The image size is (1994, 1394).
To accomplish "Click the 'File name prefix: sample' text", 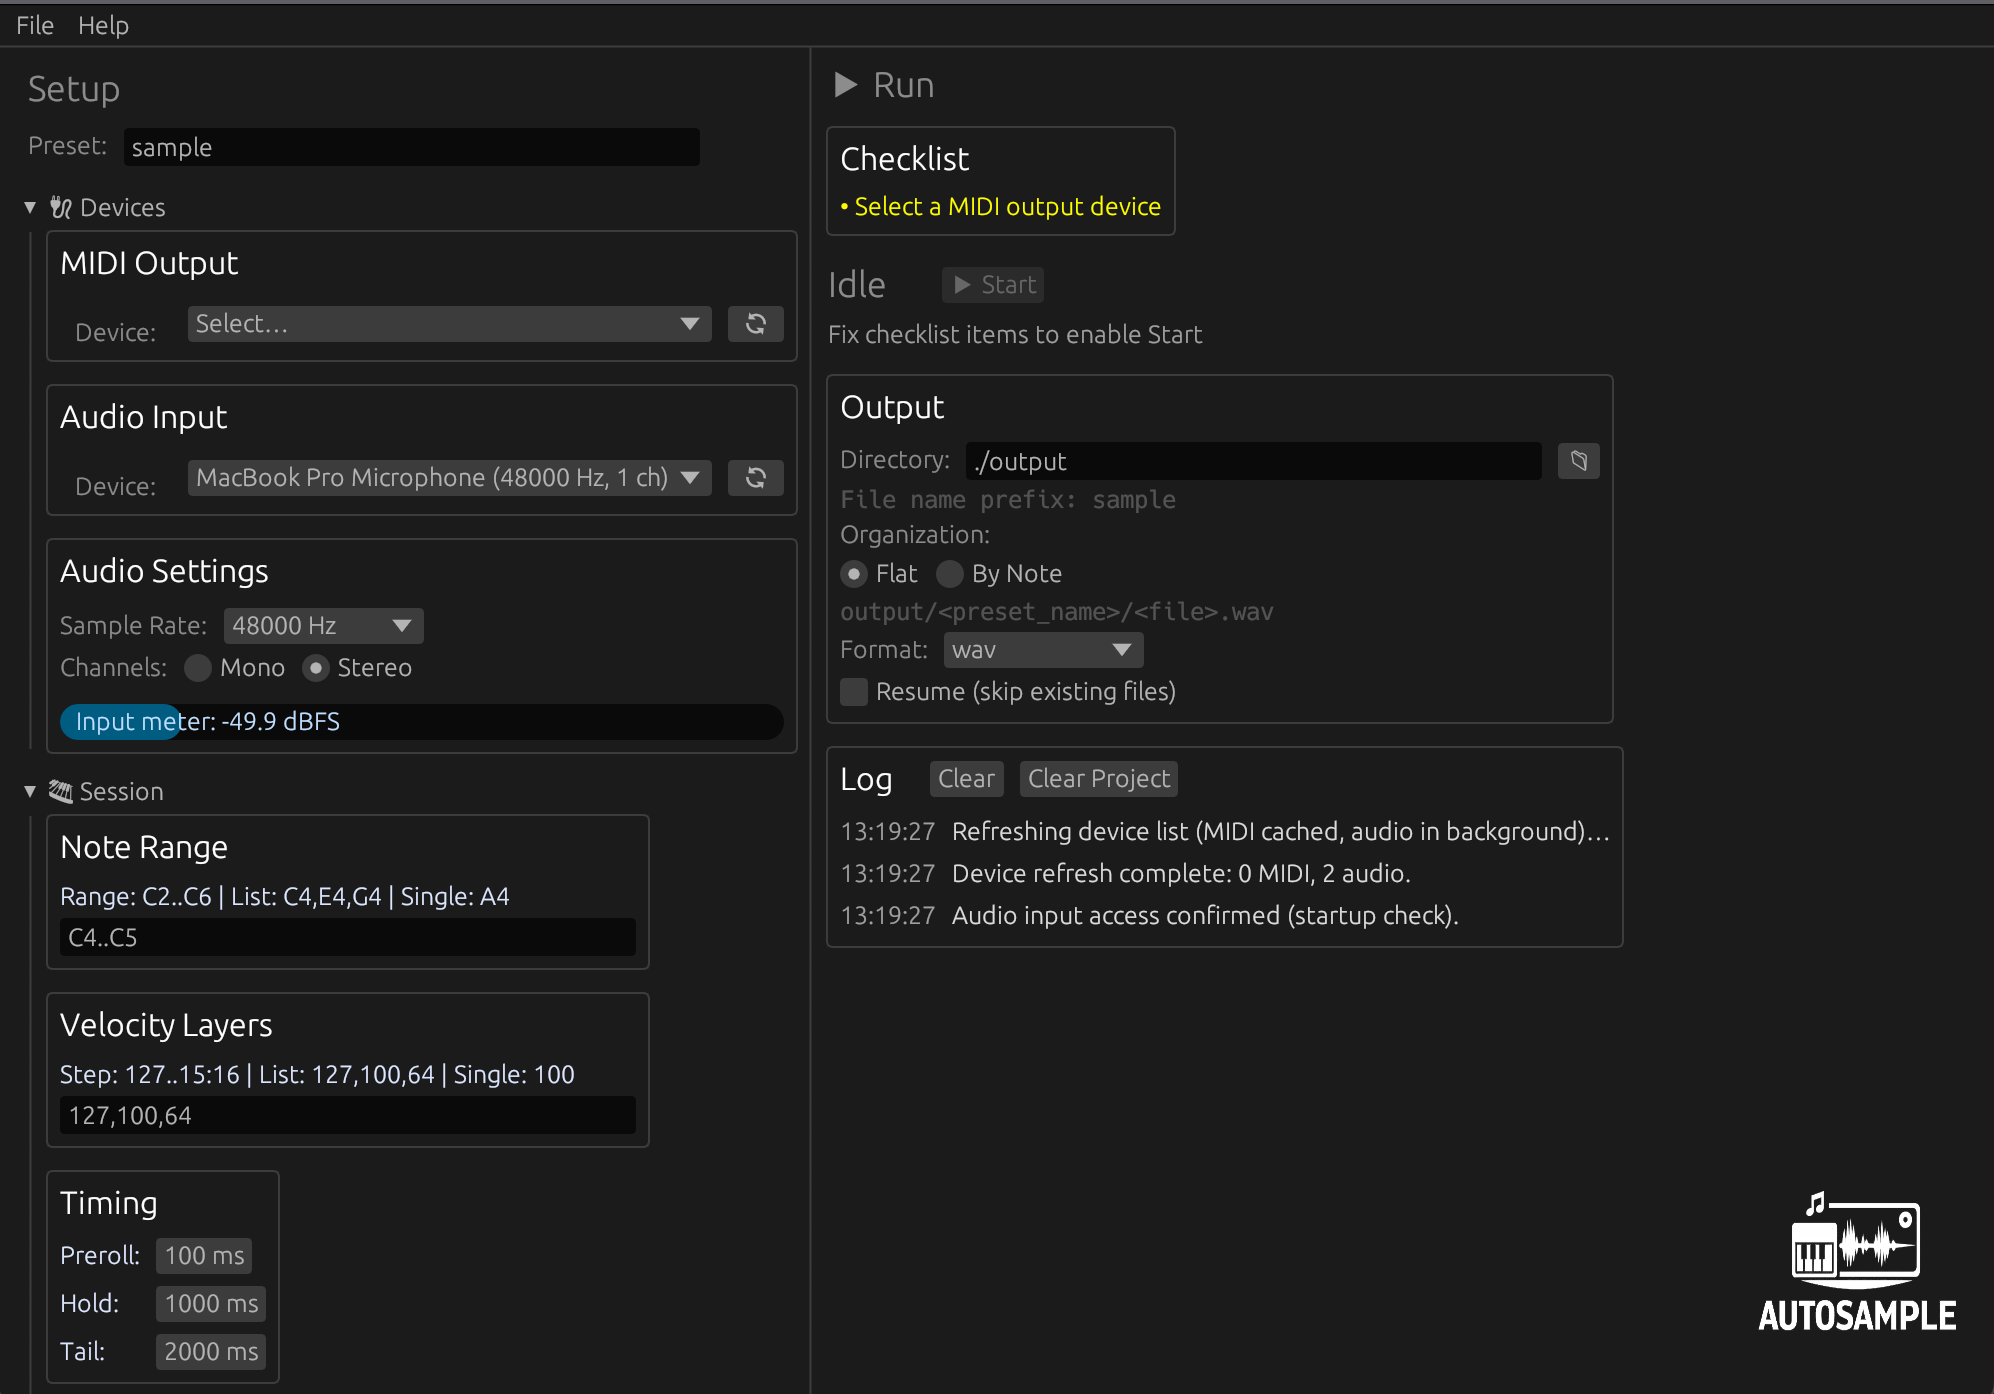I will click(x=1008, y=500).
